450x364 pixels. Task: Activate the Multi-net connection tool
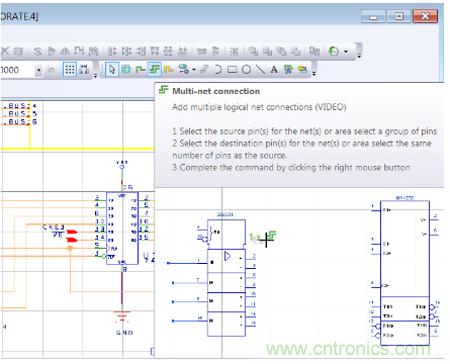tap(155, 69)
